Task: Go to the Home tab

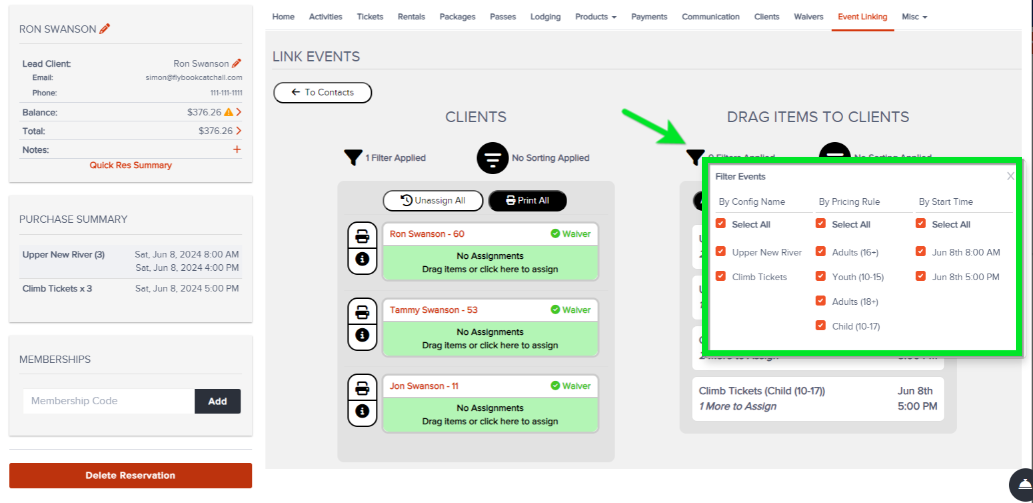Action: pos(283,16)
